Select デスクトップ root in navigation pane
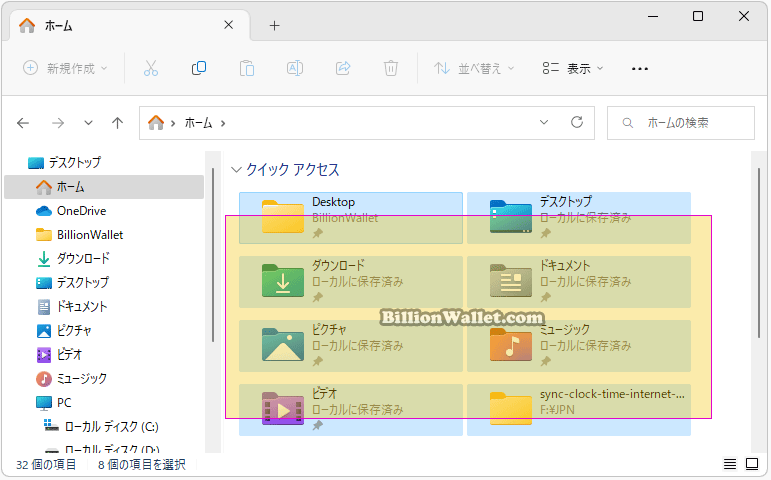 (x=64, y=162)
